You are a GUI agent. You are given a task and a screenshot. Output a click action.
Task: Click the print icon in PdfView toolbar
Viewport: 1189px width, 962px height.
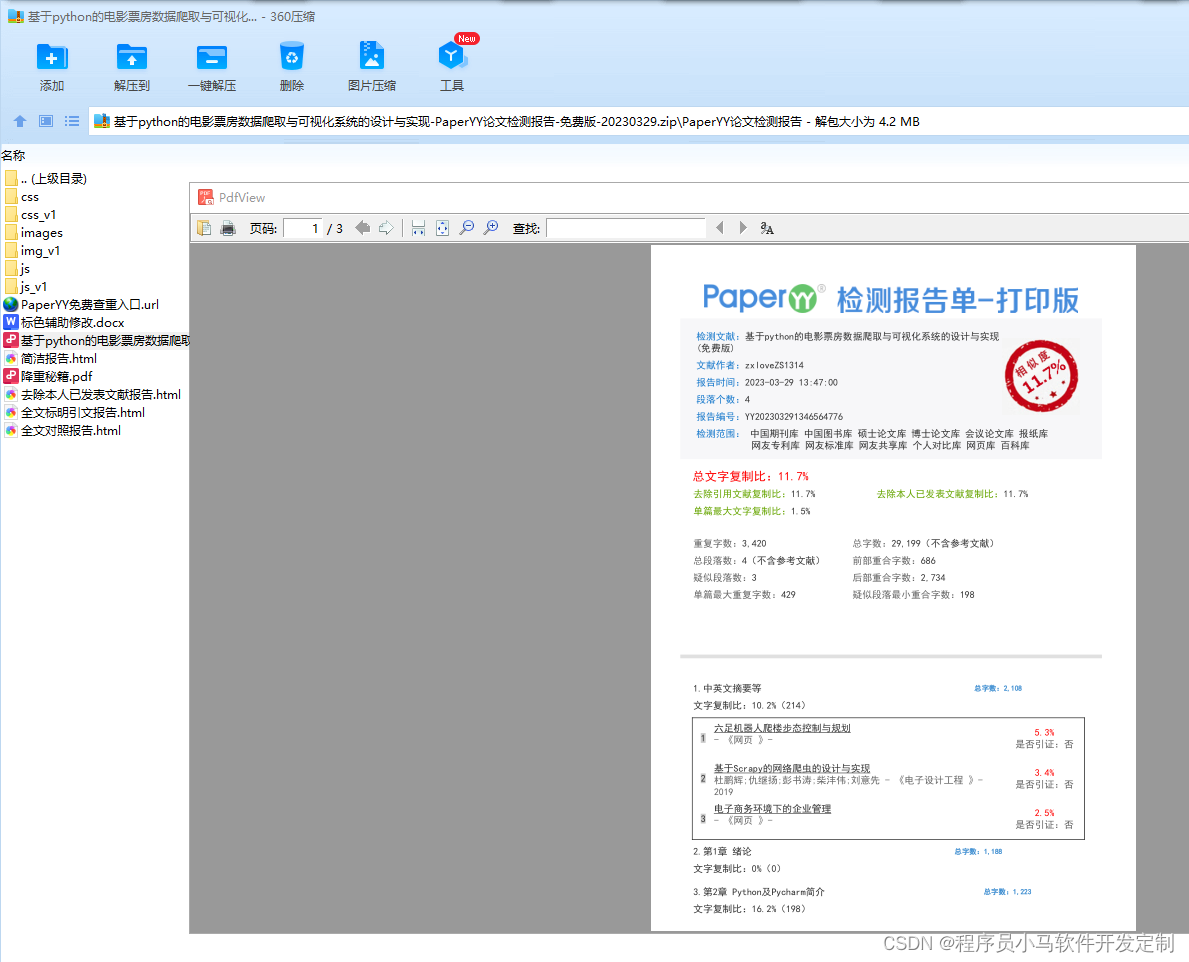tap(227, 228)
